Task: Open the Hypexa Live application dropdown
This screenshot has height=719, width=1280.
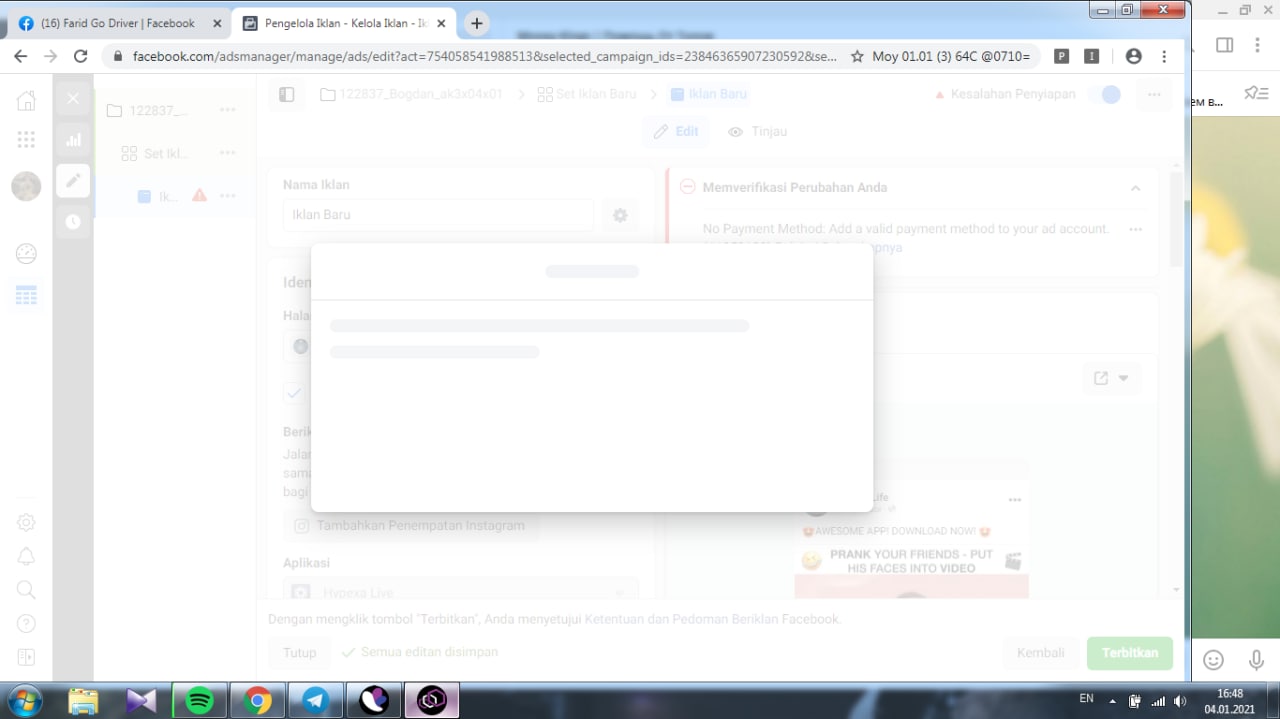Action: pos(460,593)
